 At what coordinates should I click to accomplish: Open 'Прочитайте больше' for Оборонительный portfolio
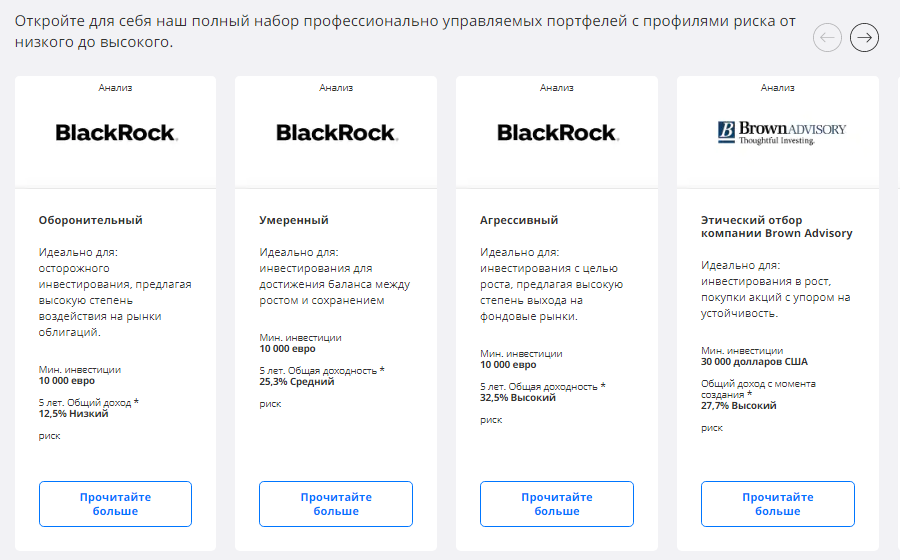click(115, 504)
